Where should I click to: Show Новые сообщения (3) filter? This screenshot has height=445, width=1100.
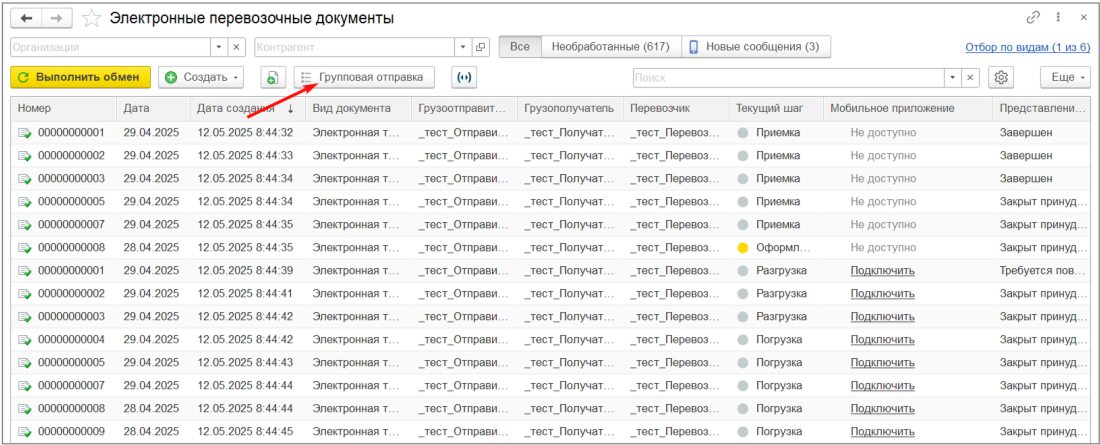tap(755, 47)
